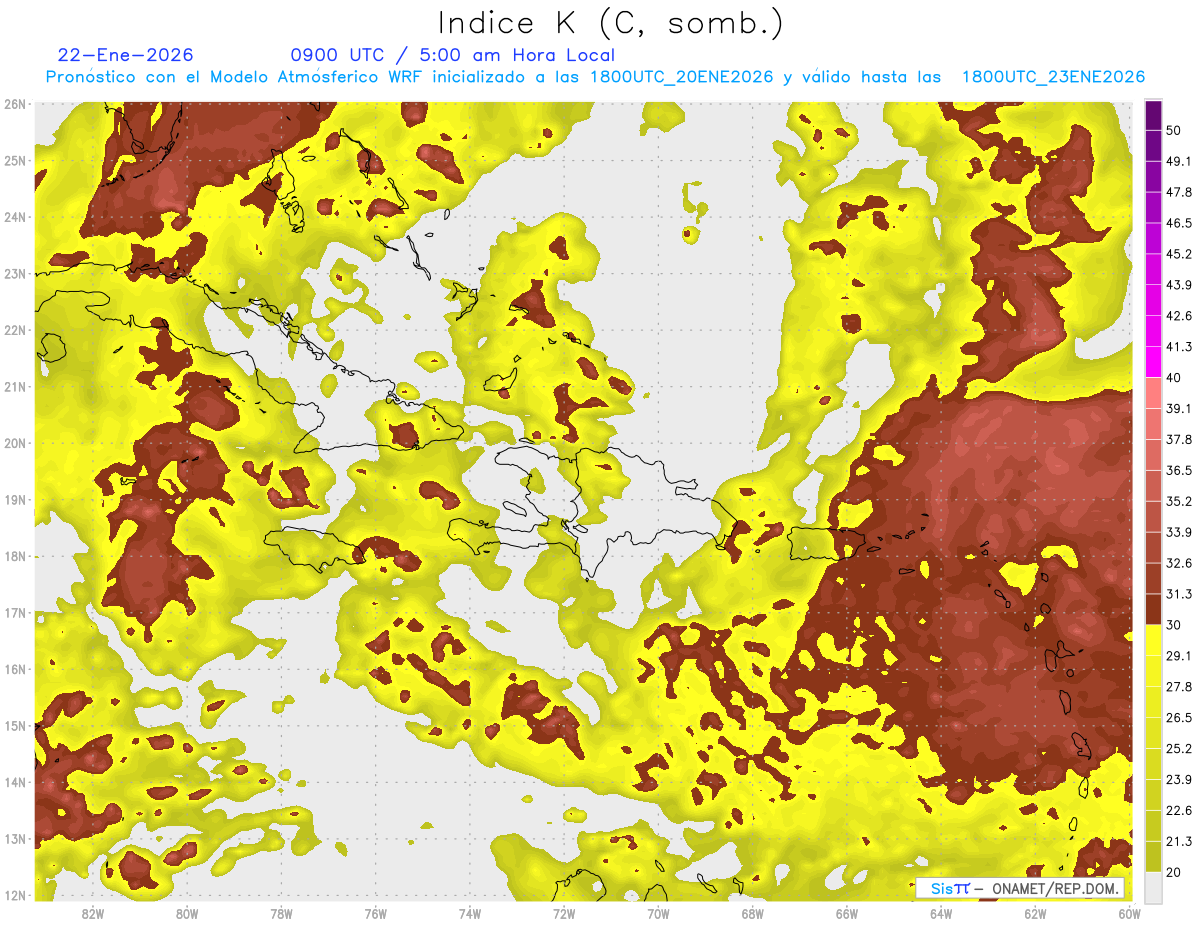Select the legend value 41.3
Image resolution: width=1200 pixels, height=927 pixels.
point(1179,347)
